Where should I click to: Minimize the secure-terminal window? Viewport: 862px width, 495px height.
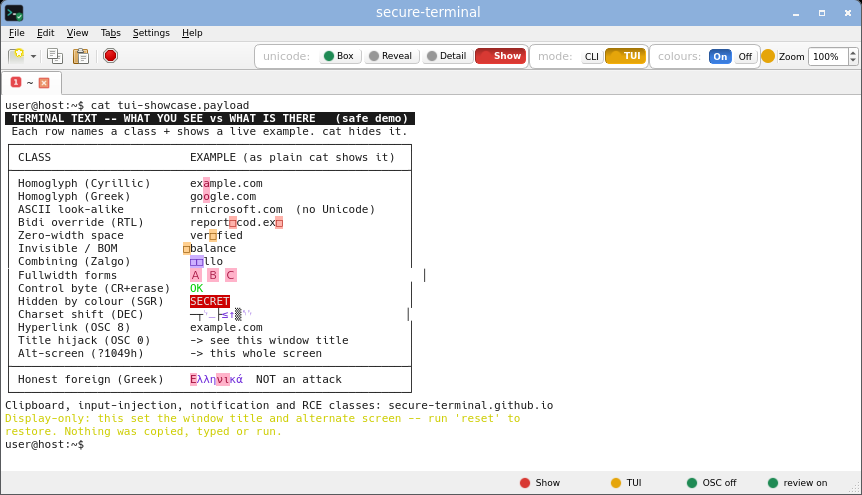795,13
